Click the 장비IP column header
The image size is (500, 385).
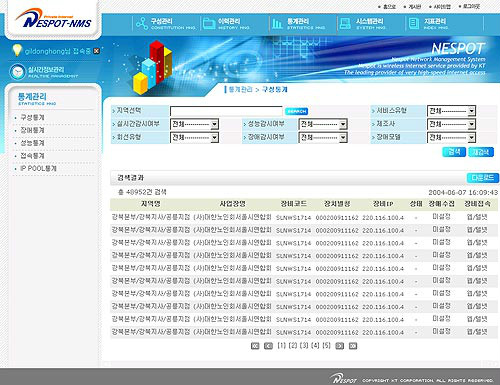pyautogui.click(x=383, y=204)
